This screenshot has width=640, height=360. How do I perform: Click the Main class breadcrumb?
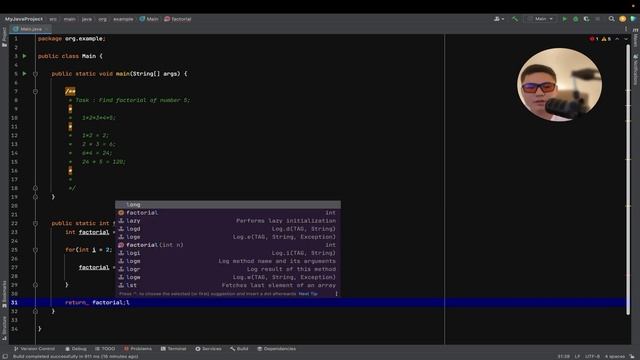(149, 19)
